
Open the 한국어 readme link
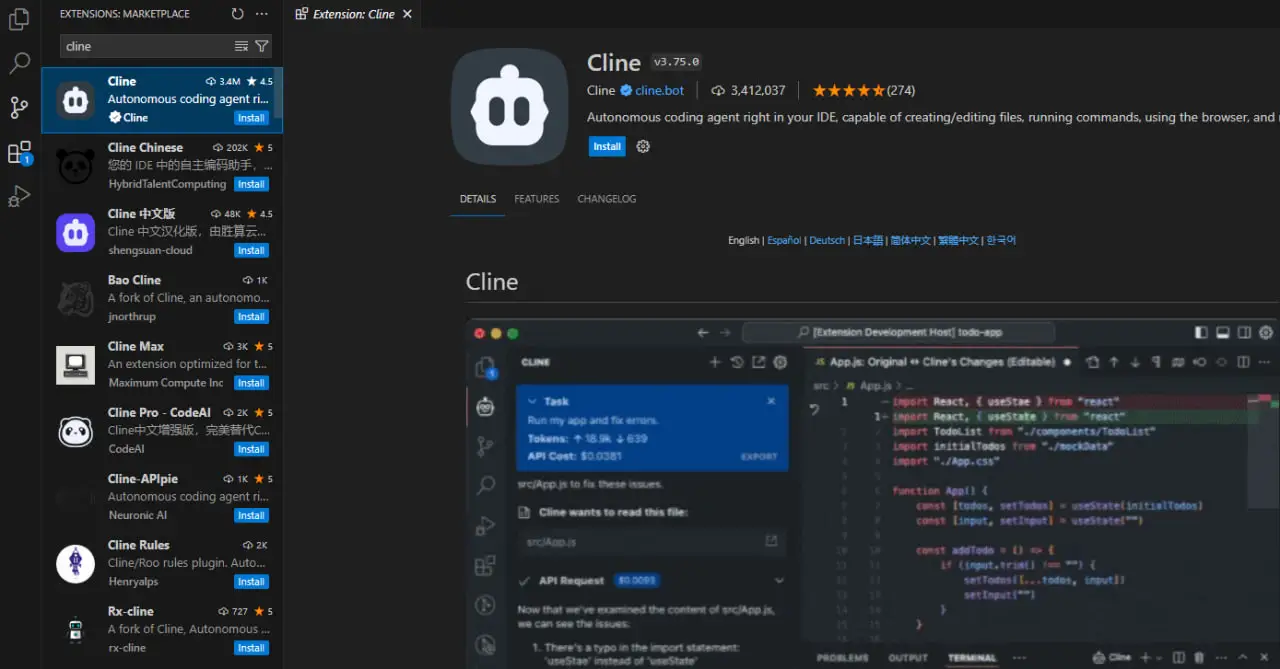1001,240
